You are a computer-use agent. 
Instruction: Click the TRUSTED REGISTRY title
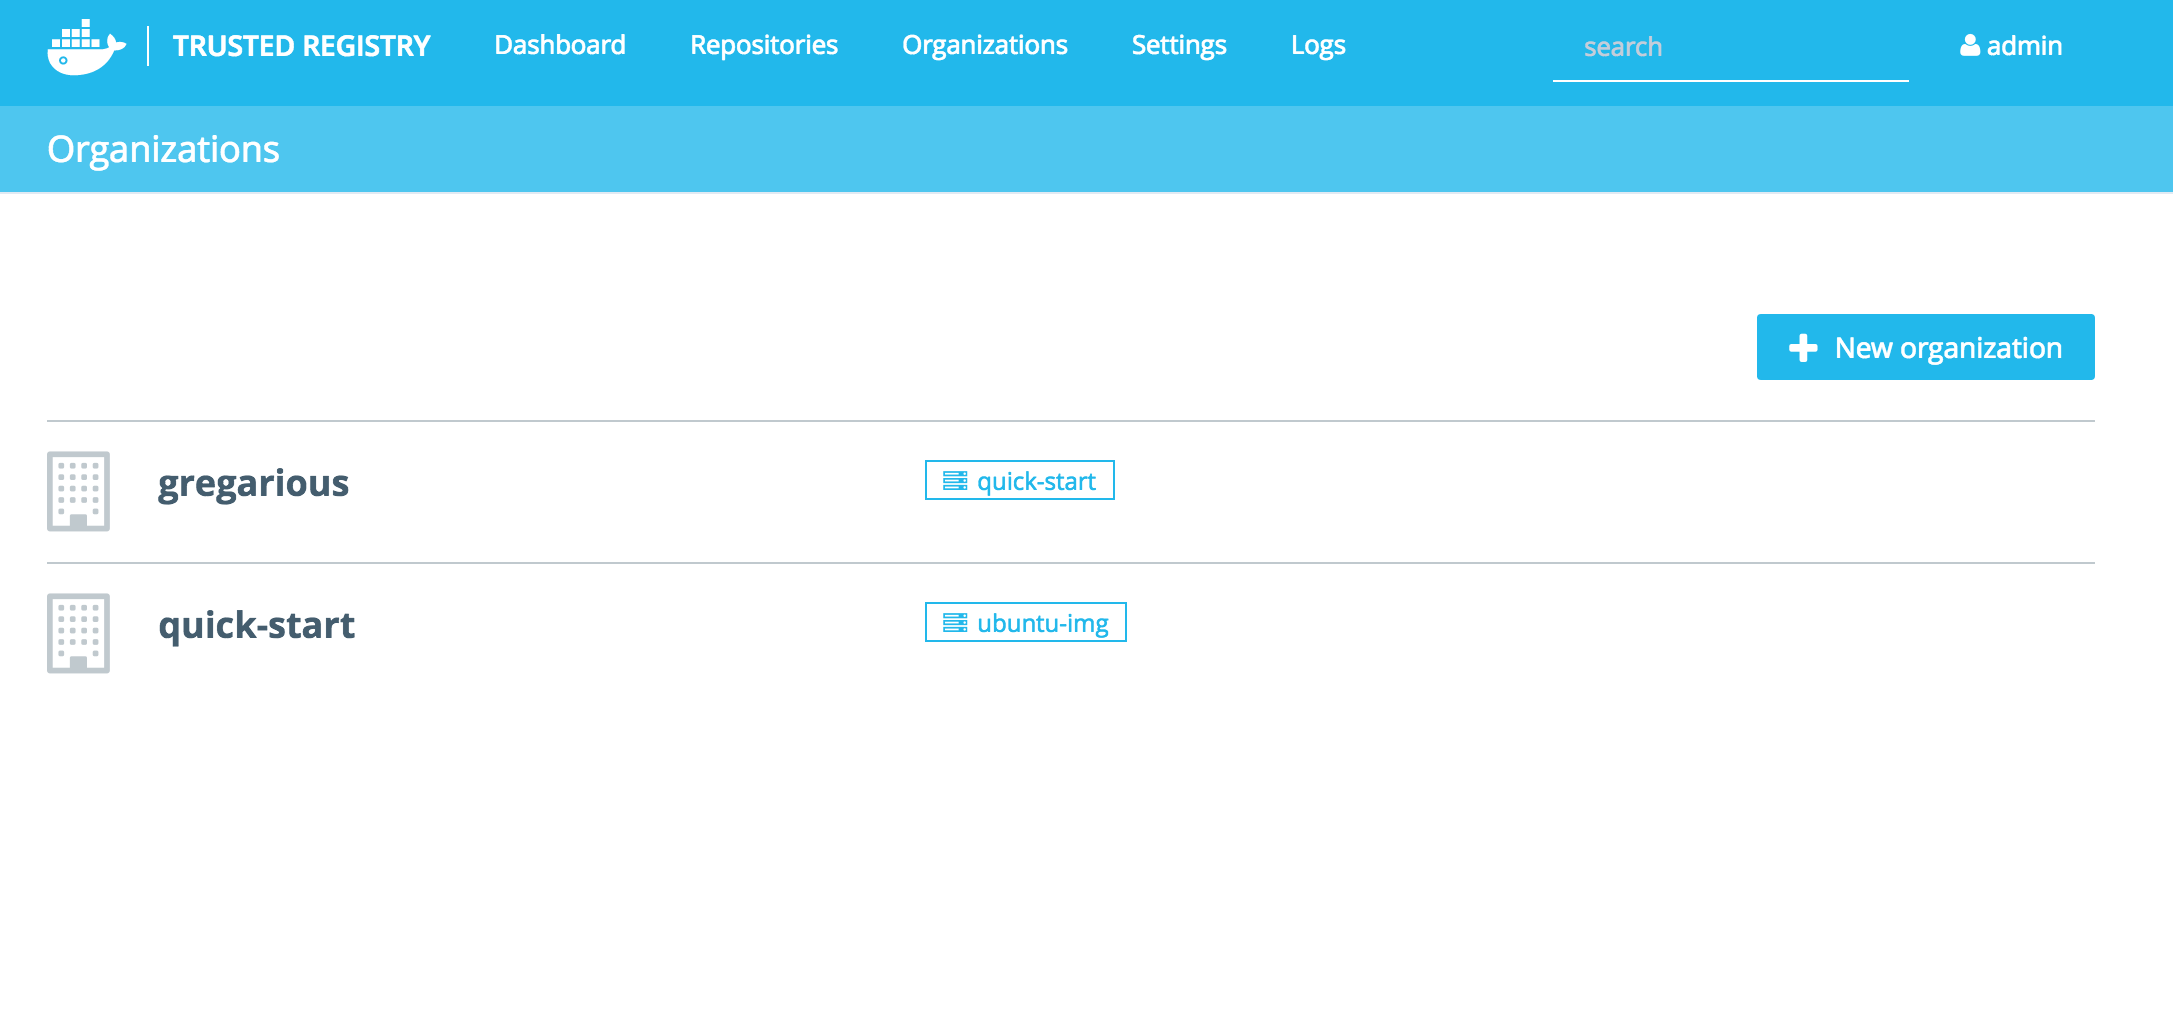(301, 46)
